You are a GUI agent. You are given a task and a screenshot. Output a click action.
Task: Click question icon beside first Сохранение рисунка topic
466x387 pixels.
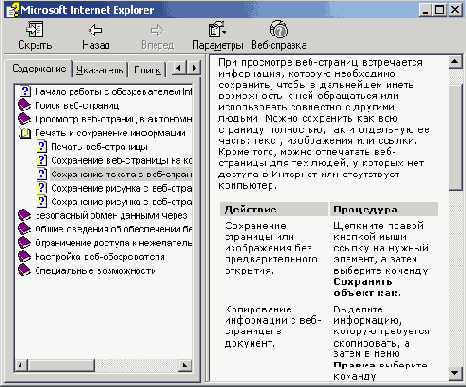pyautogui.click(x=41, y=188)
